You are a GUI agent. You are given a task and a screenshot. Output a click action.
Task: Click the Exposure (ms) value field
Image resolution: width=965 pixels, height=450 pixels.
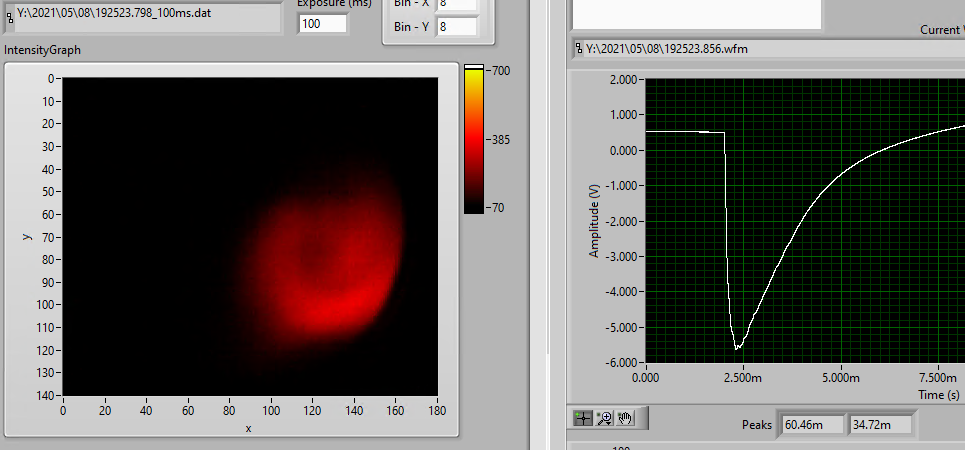coord(322,24)
